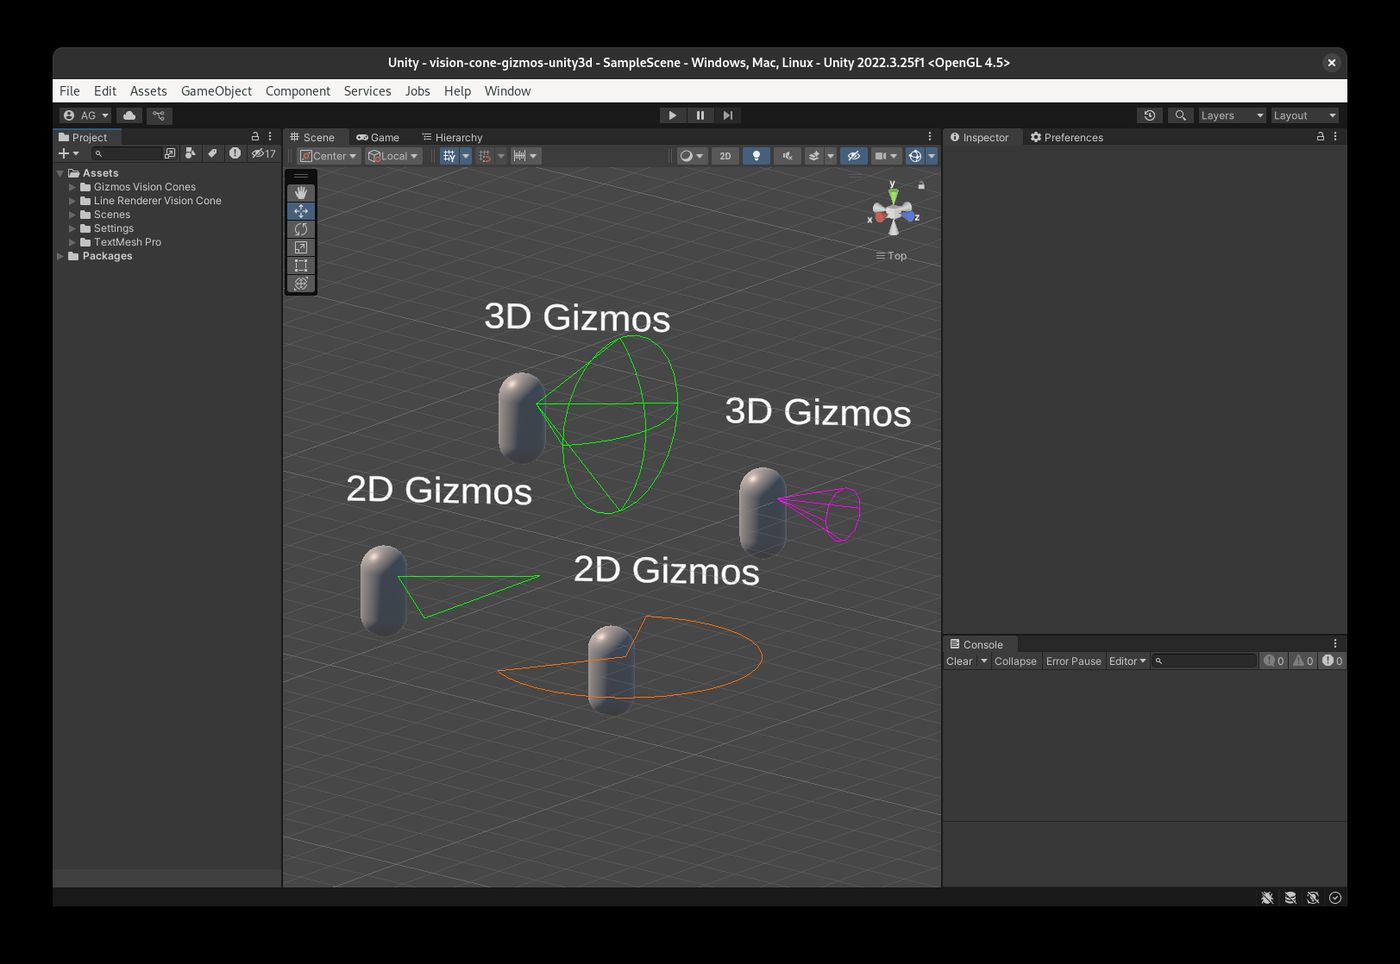Search by label tag in Project panel
The width and height of the screenshot is (1400, 964).
pos(212,153)
